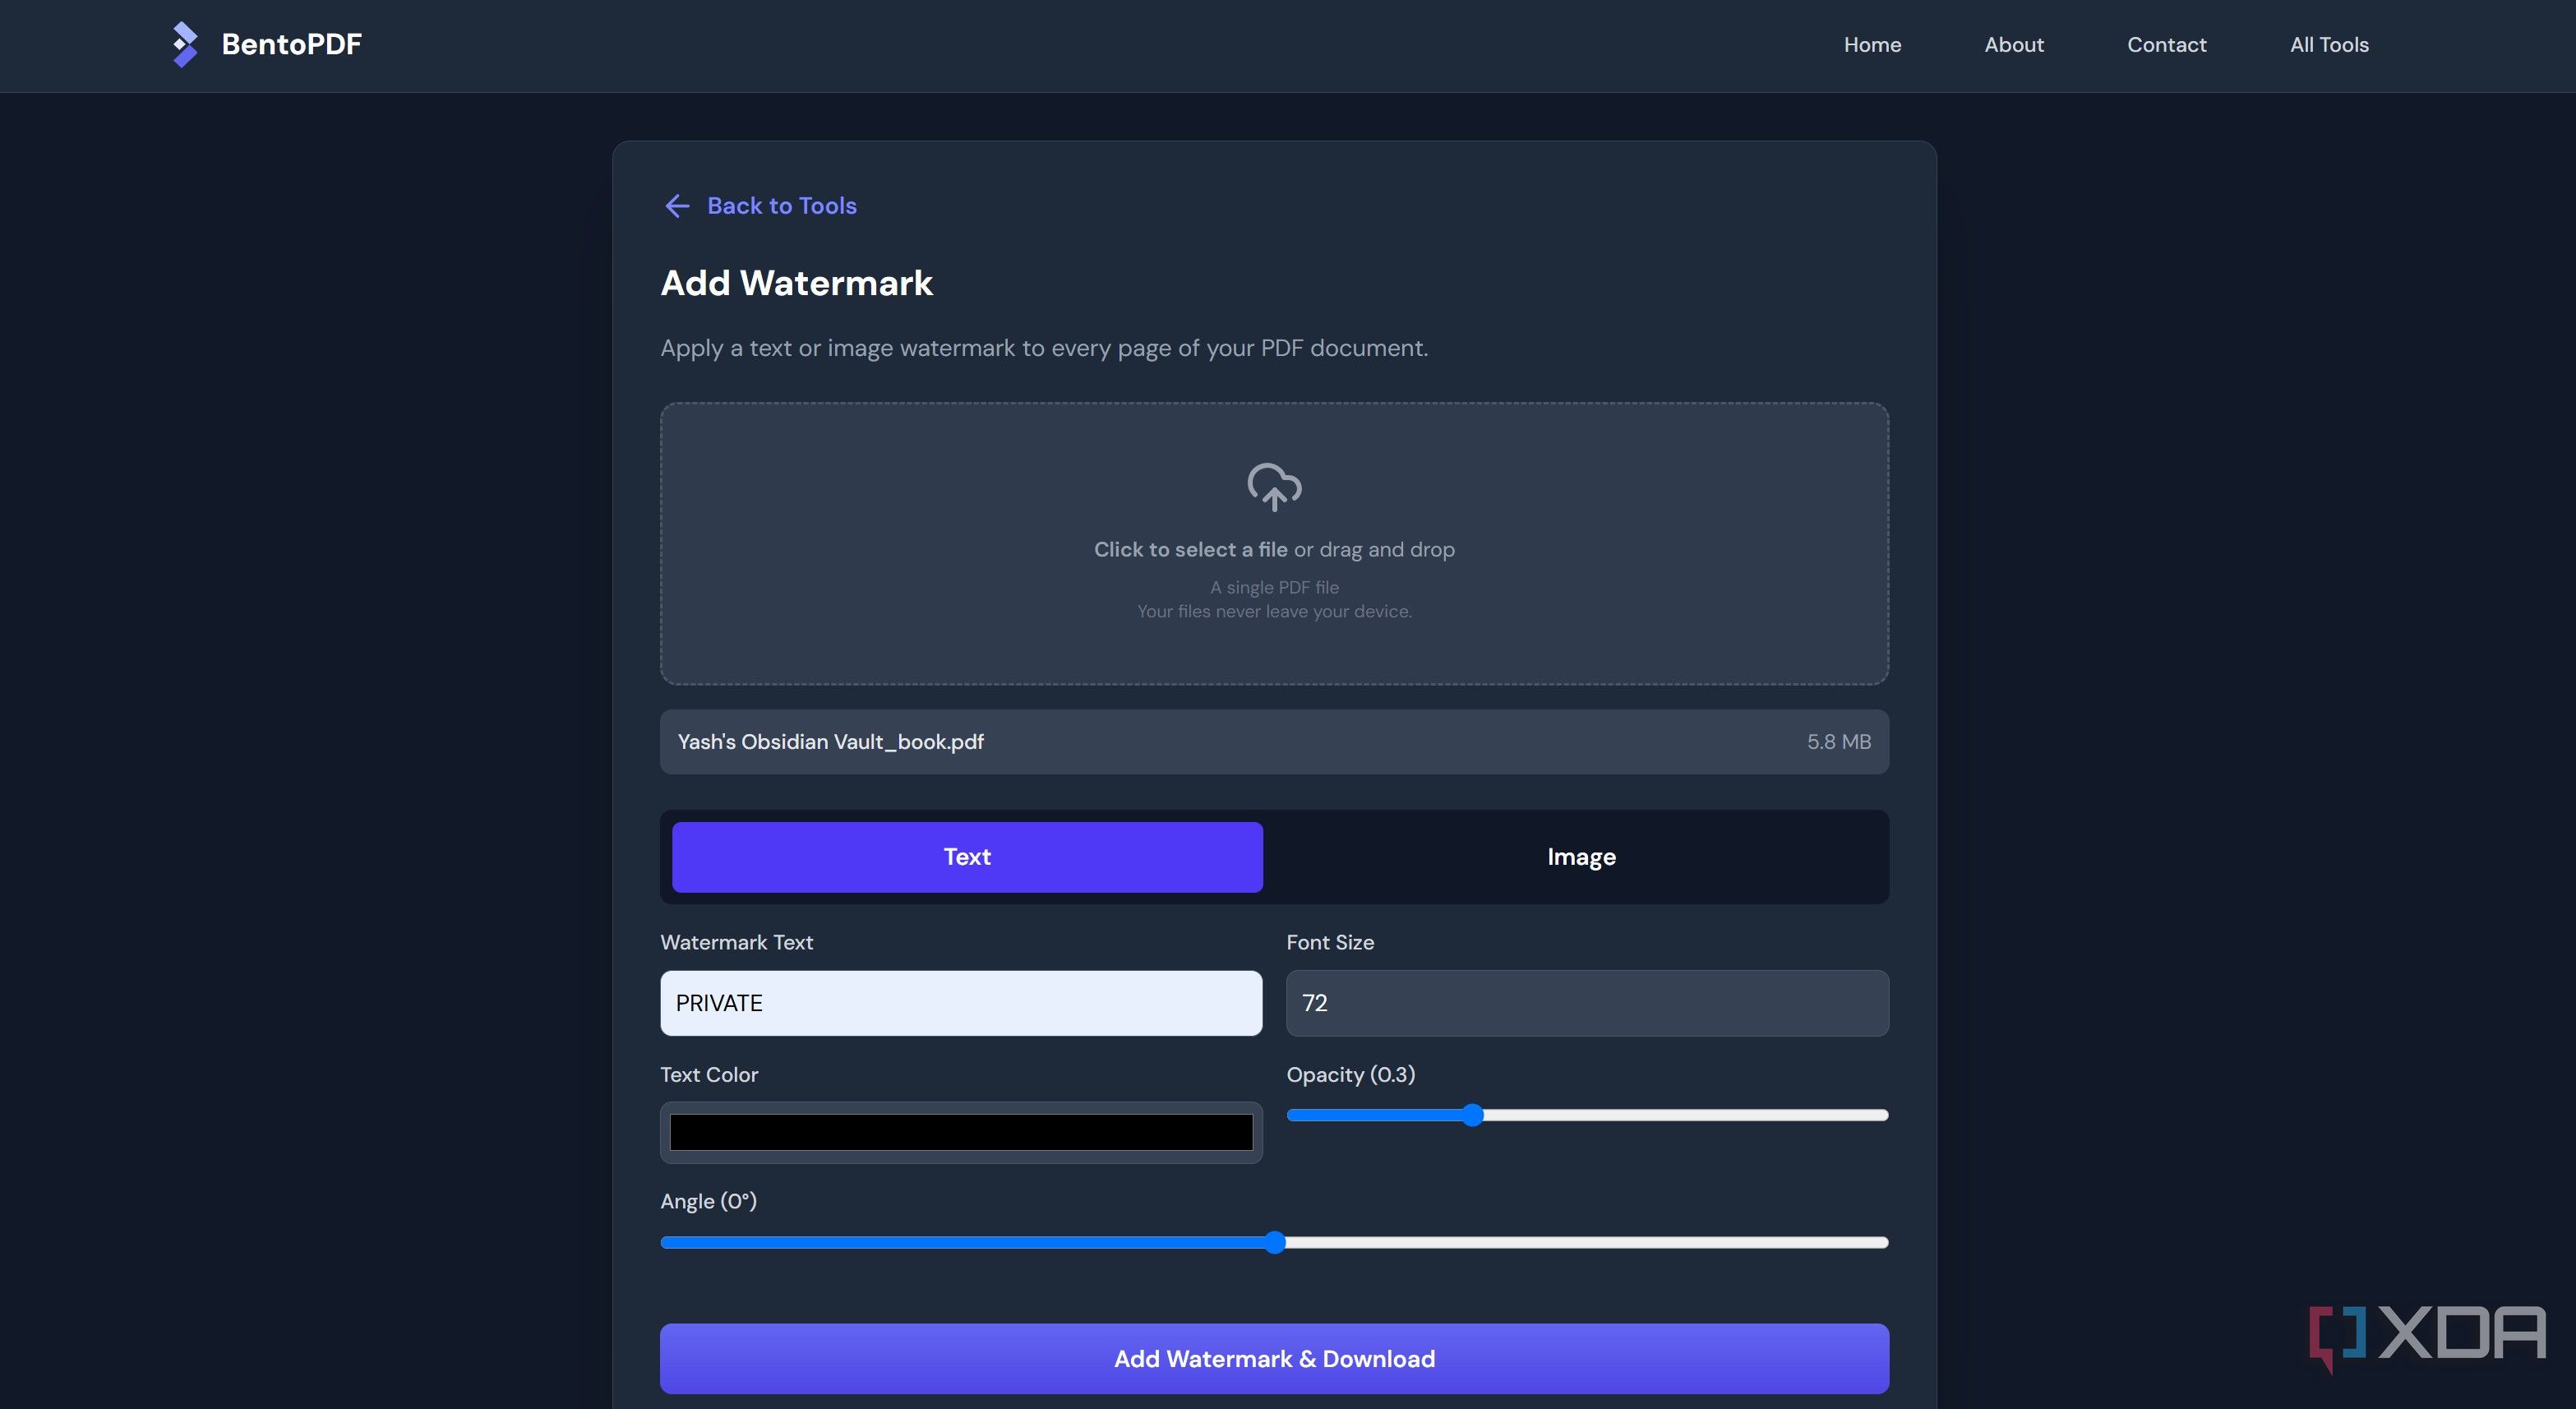Click the 5.8 MB file size
The image size is (2576, 1409).
point(1838,742)
